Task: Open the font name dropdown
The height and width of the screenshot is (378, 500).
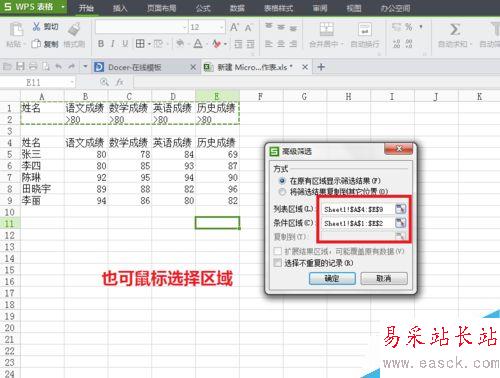Action: tap(184, 27)
